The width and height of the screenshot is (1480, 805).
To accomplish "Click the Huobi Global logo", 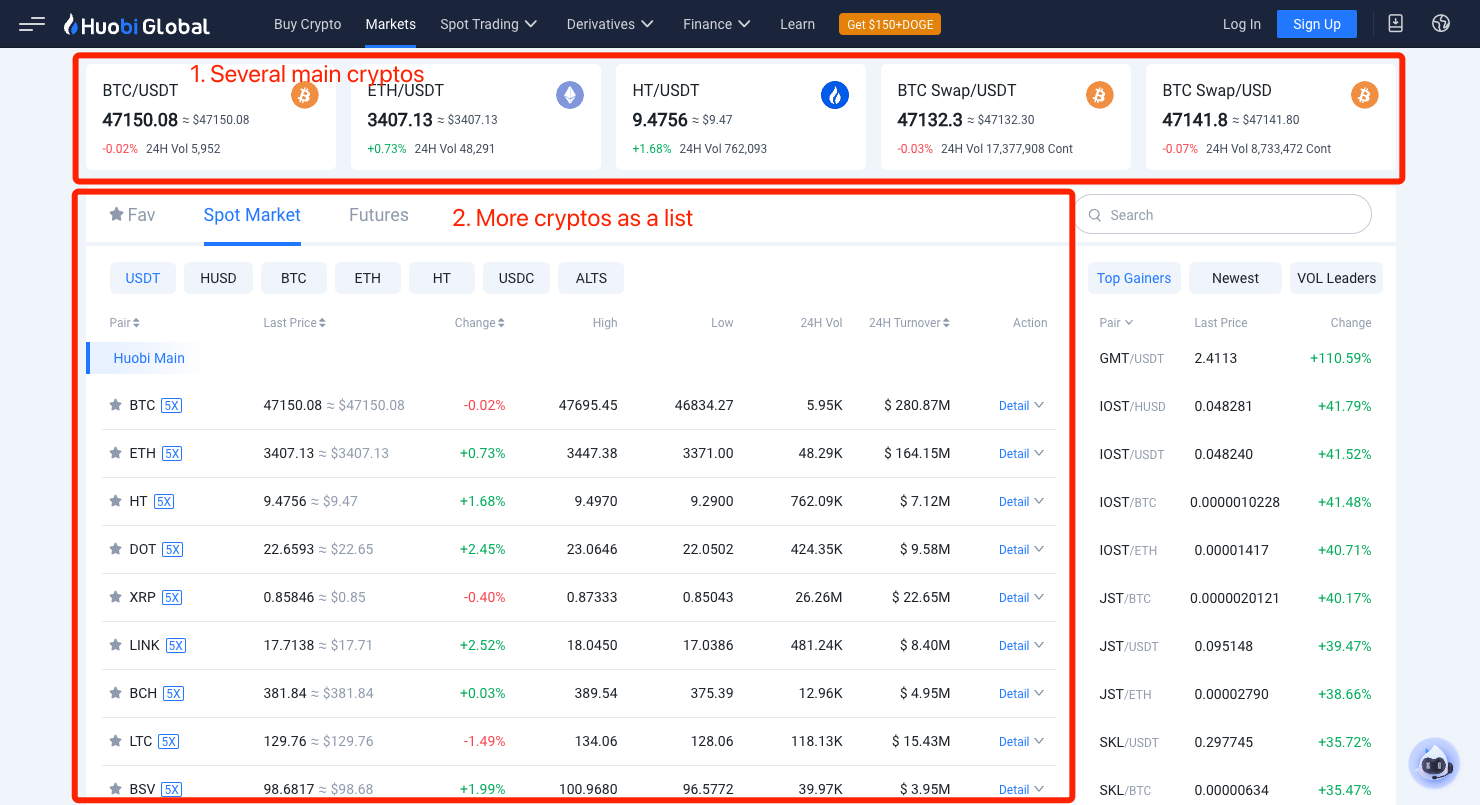I will tap(136, 25).
